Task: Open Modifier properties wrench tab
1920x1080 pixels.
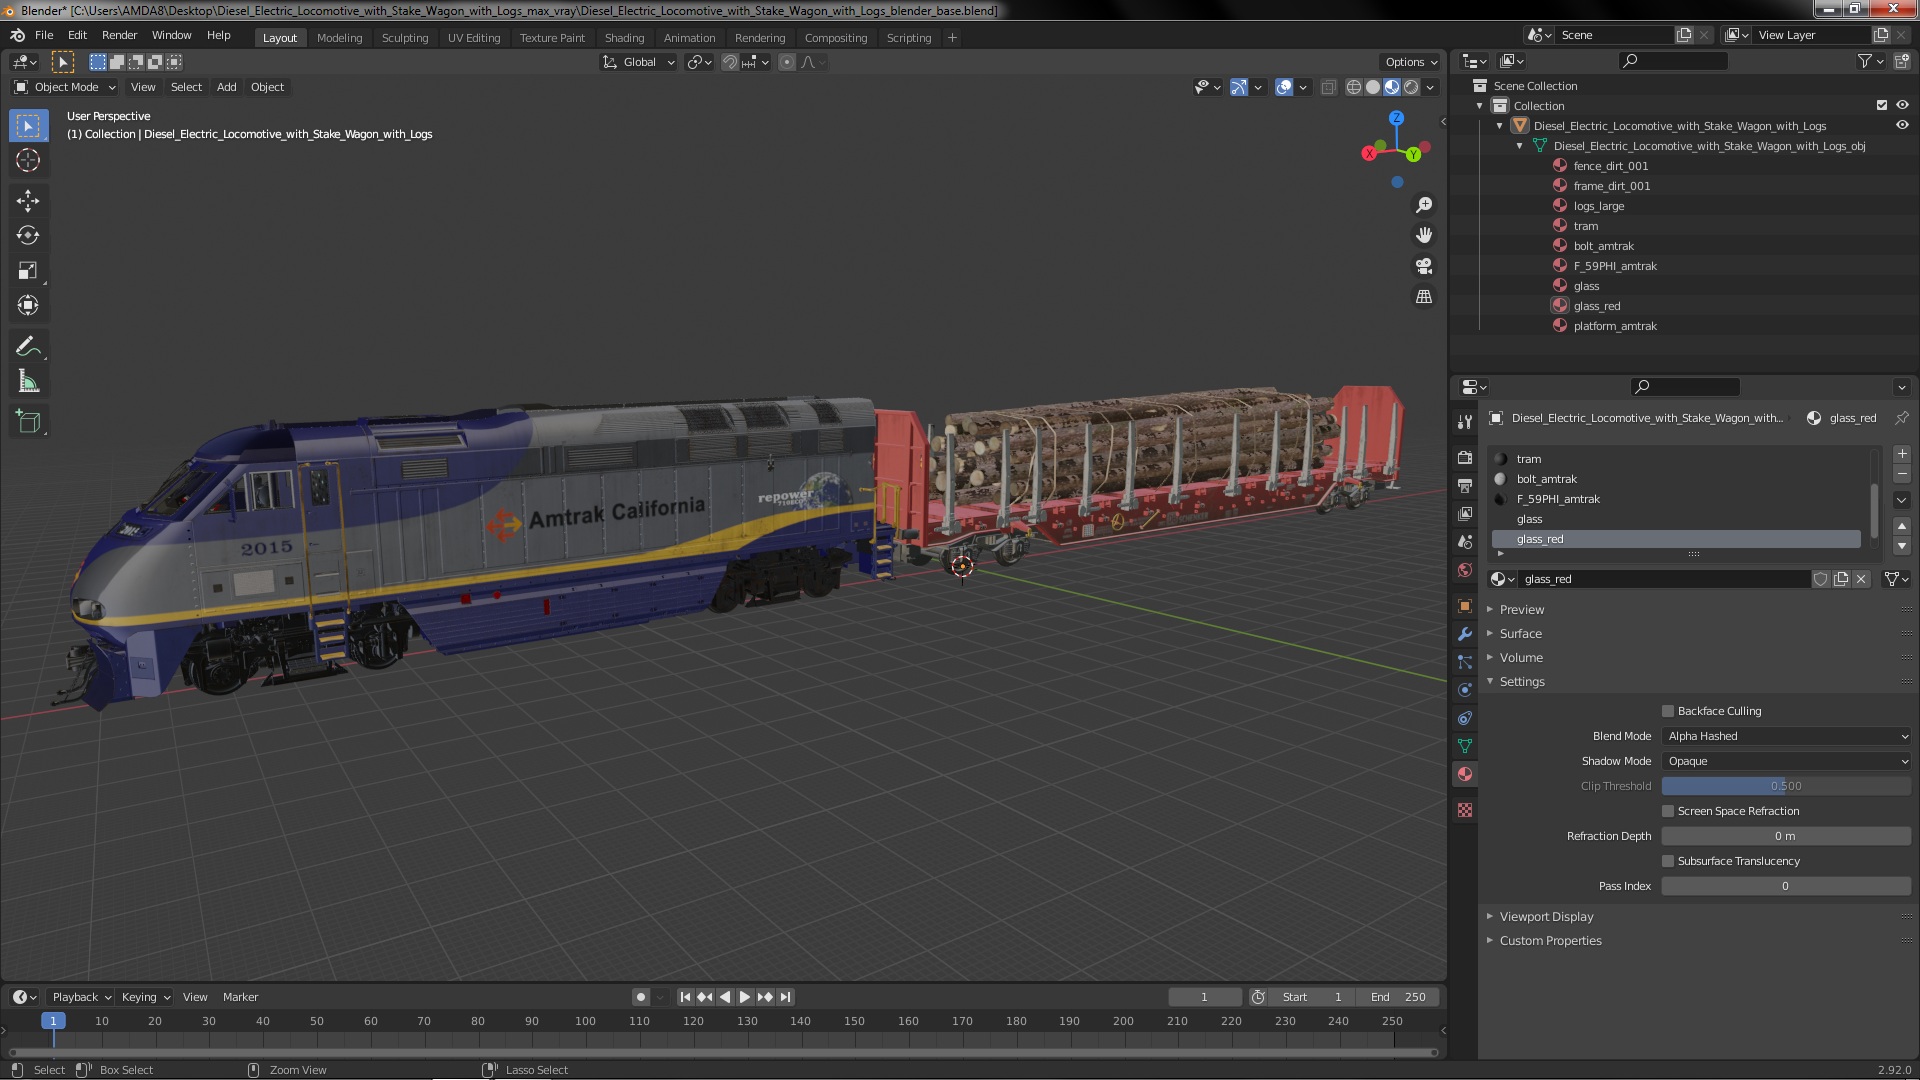Action: pos(1465,634)
